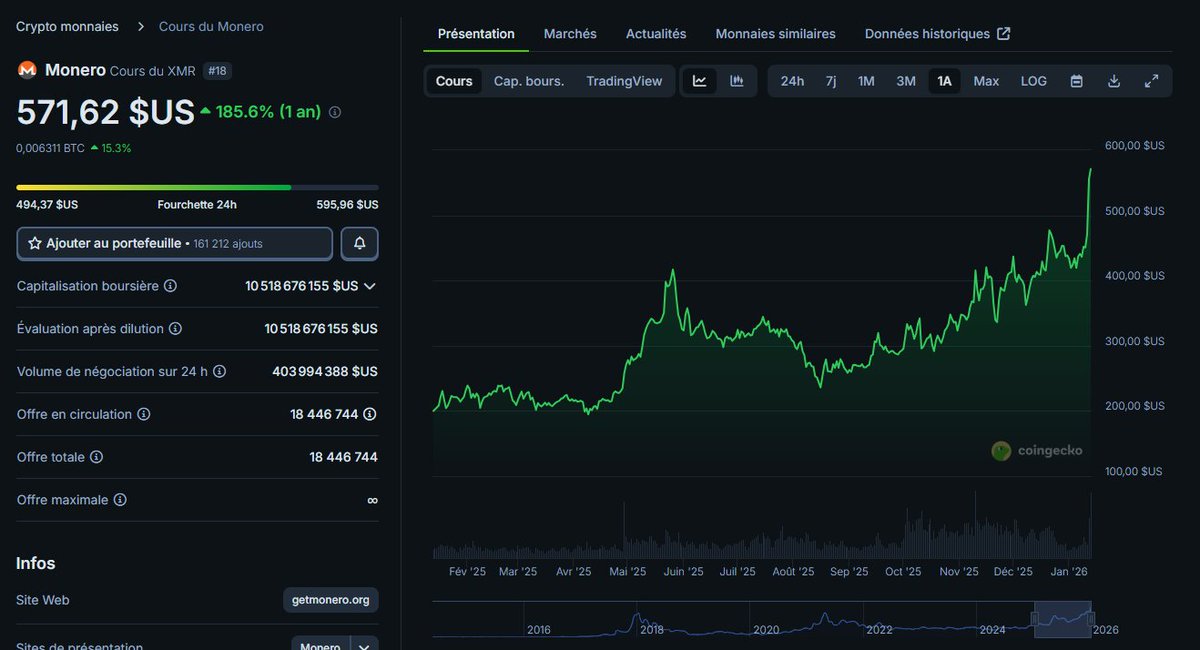This screenshot has height=650, width=1200.
Task: Expand chart to fullscreen
Action: [x=1151, y=81]
